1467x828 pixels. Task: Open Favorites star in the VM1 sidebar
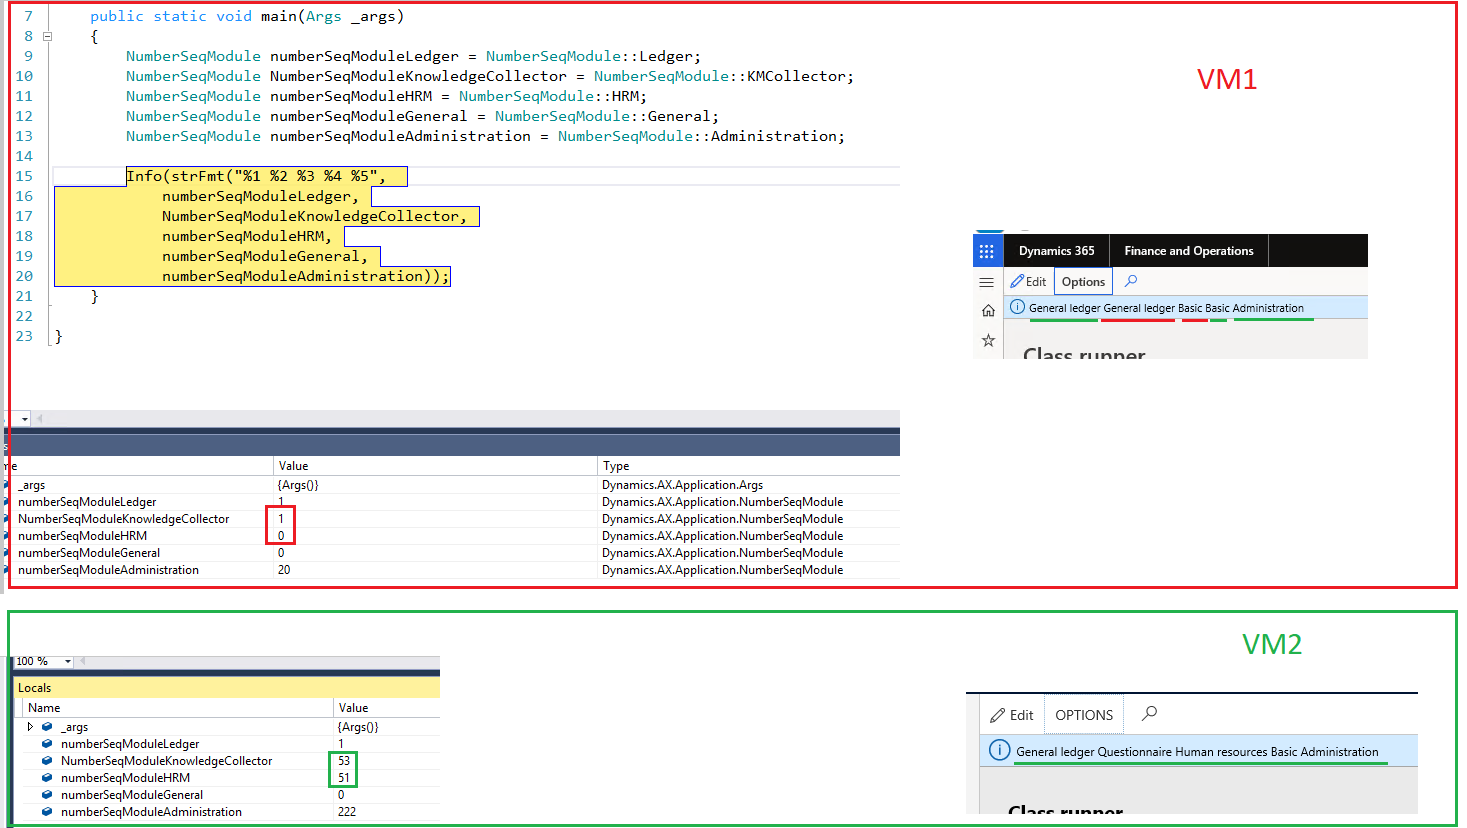(x=988, y=341)
